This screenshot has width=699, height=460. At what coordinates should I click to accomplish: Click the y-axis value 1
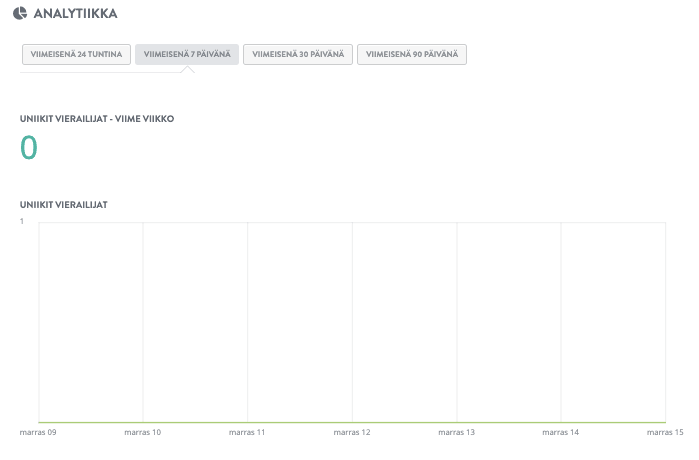[21, 221]
